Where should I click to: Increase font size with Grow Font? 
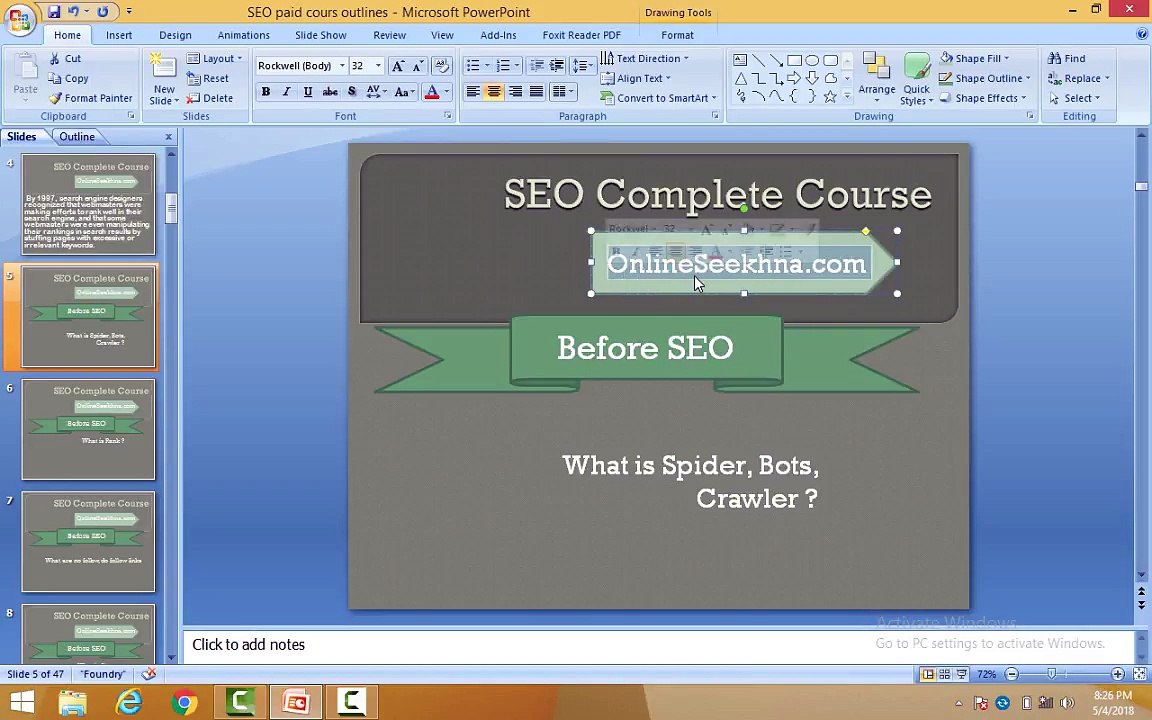click(x=397, y=65)
